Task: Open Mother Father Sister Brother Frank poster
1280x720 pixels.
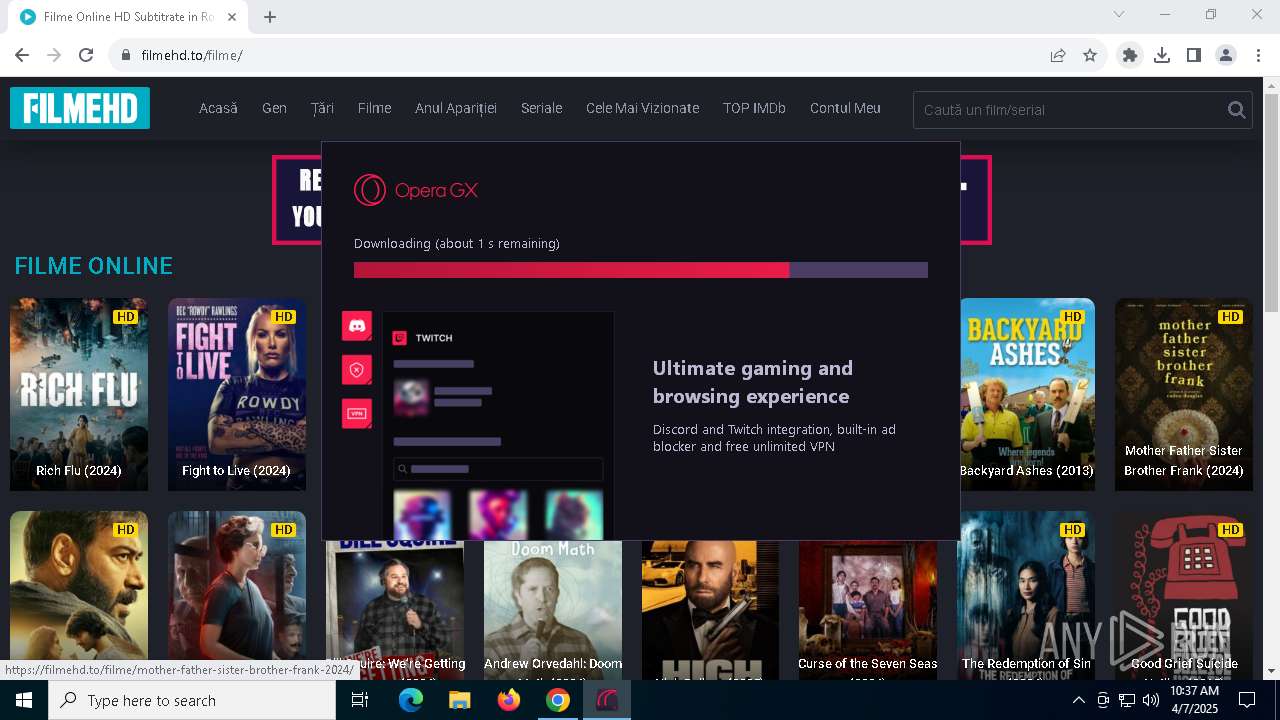Action: (1184, 394)
